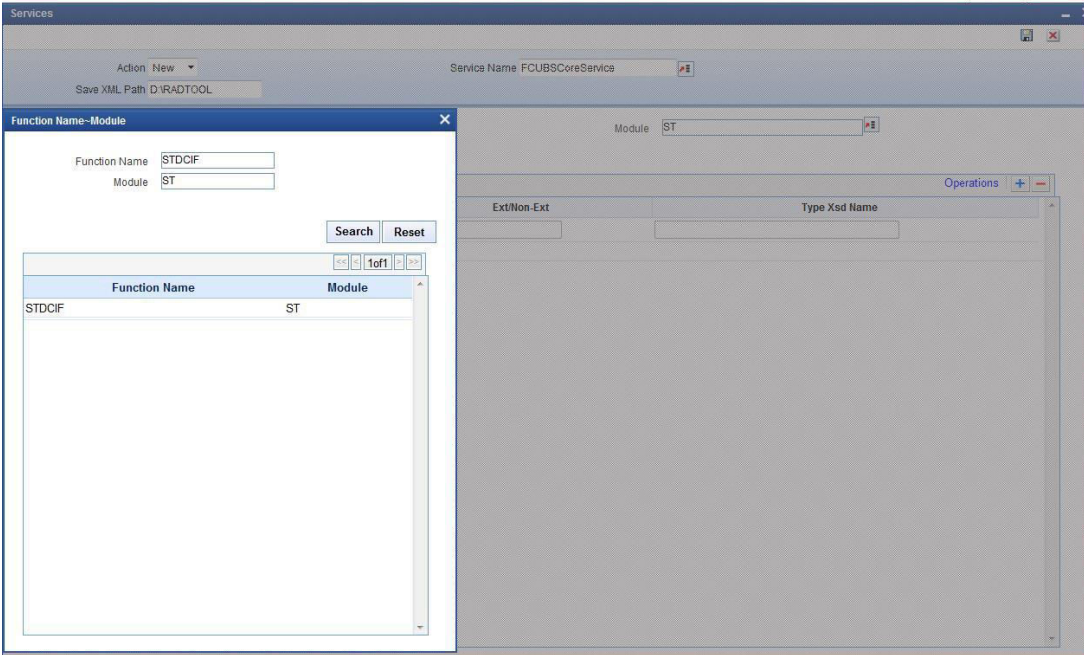The image size is (1084, 655).
Task: Go to previous results page
Action: tap(356, 262)
